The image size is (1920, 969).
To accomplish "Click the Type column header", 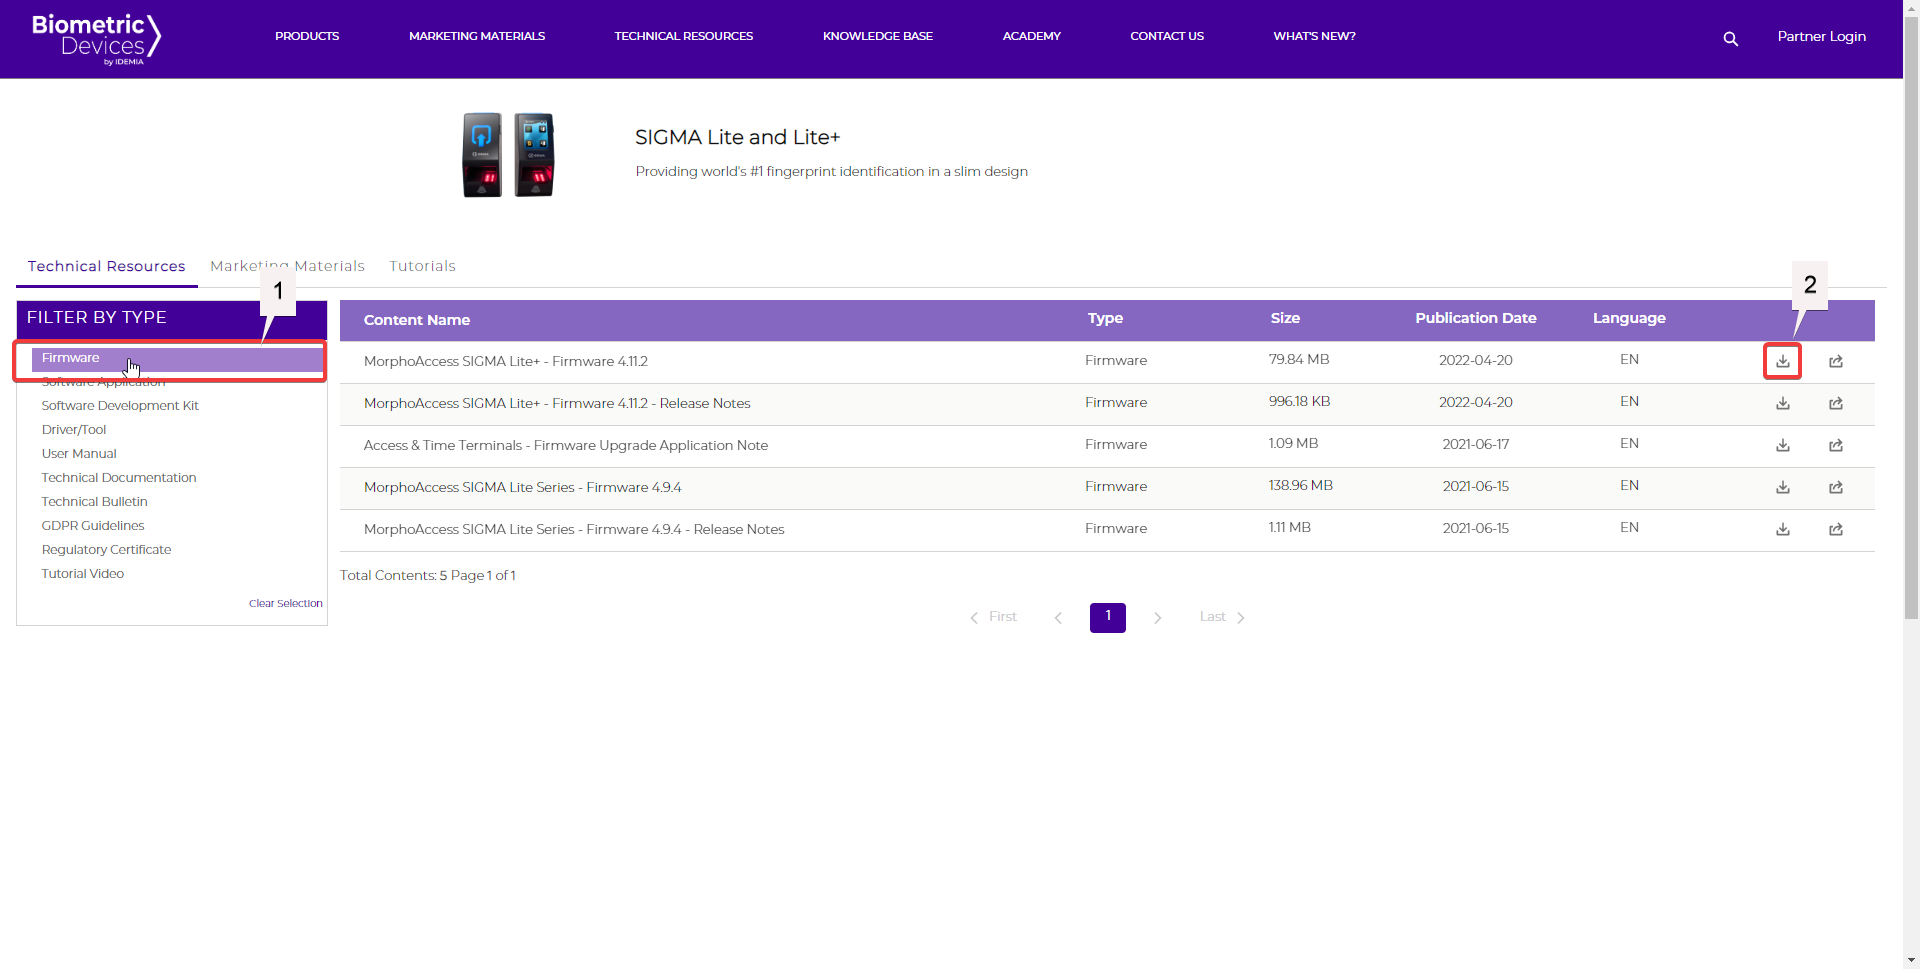I will pyautogui.click(x=1105, y=318).
